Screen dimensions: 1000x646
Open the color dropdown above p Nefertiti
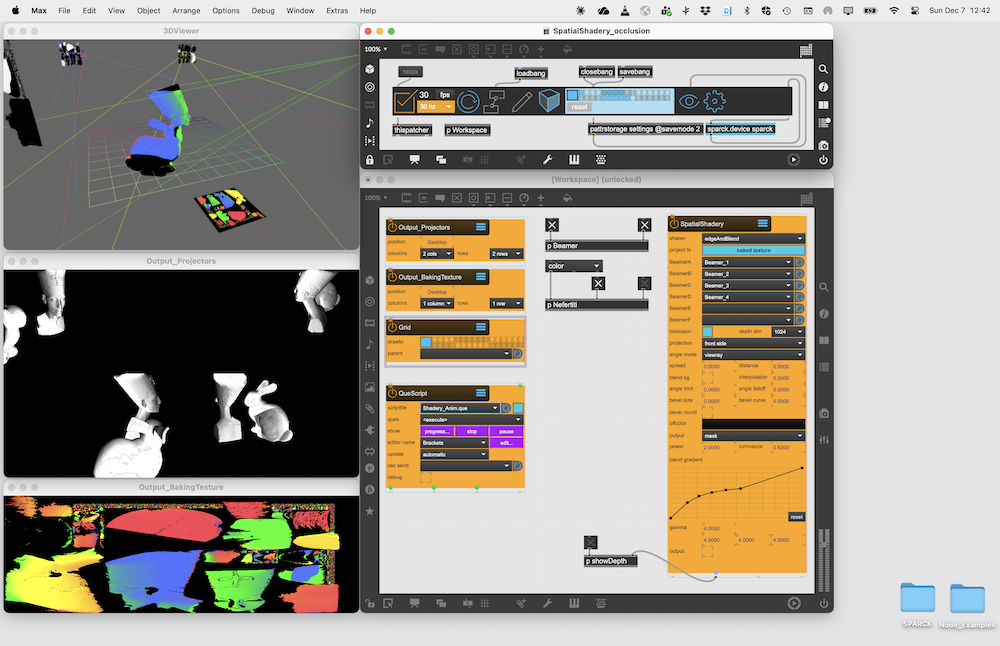[574, 266]
